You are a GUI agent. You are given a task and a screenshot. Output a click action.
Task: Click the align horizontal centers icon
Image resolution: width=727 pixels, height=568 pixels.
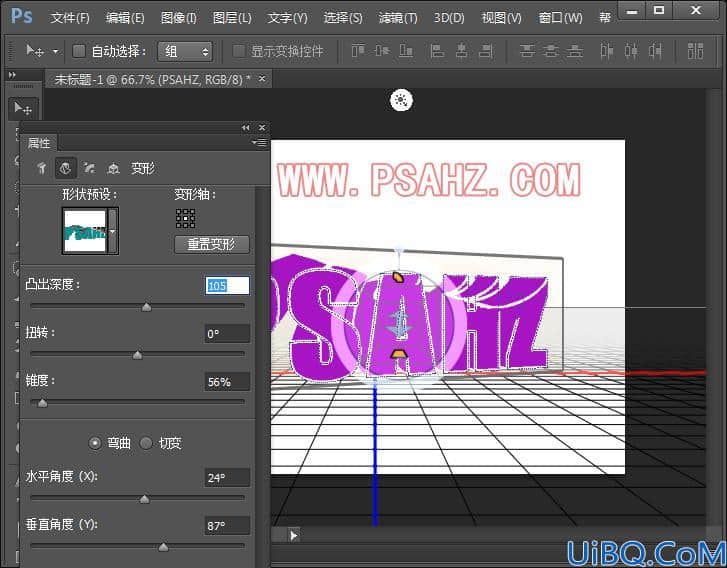coord(461,51)
